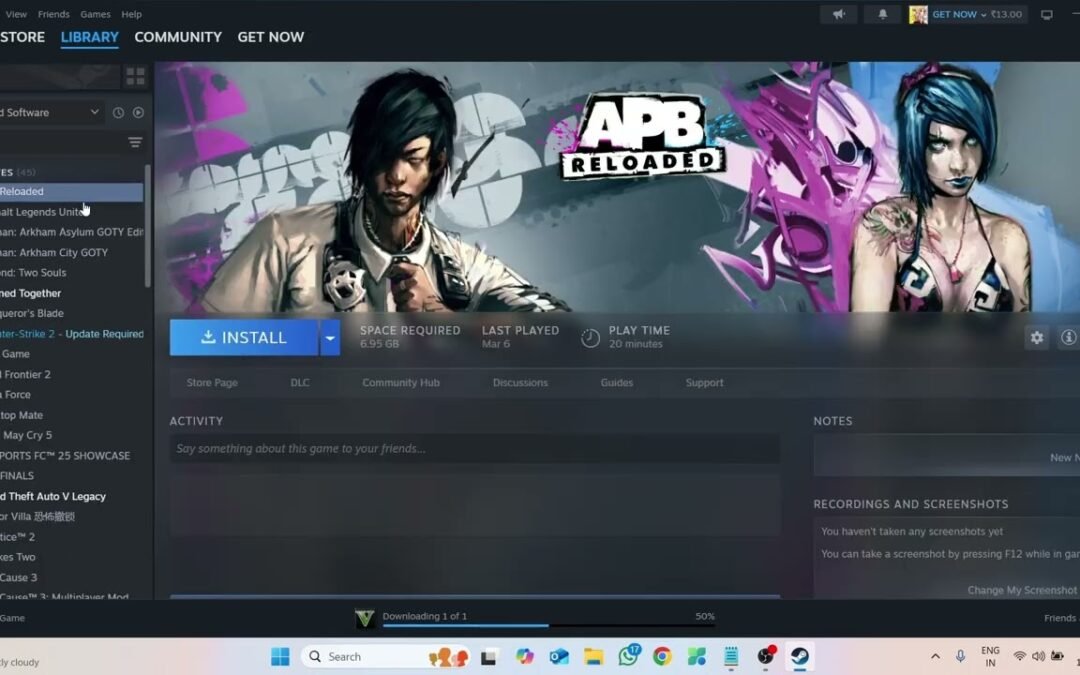
Task: Open Task View on the taskbar
Action: pyautogui.click(x=489, y=657)
